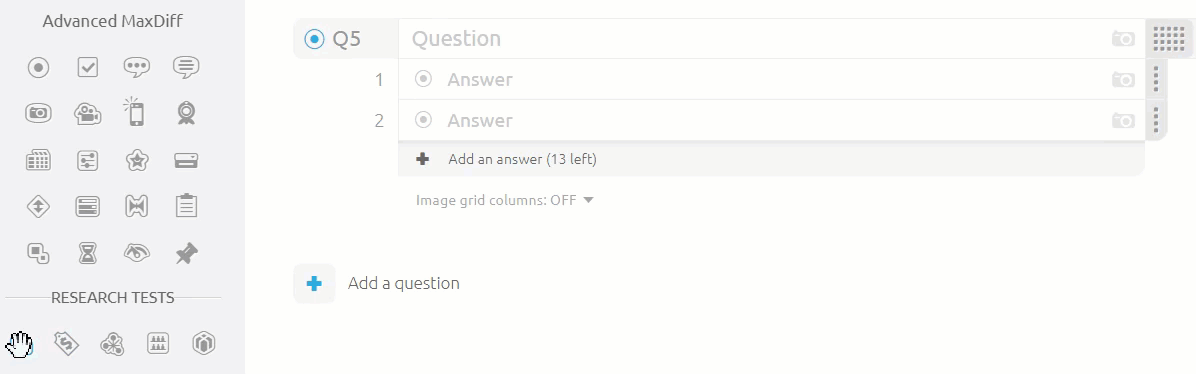
Task: Select the checkbox multiple-choice question icon
Action: pyautogui.click(x=88, y=68)
